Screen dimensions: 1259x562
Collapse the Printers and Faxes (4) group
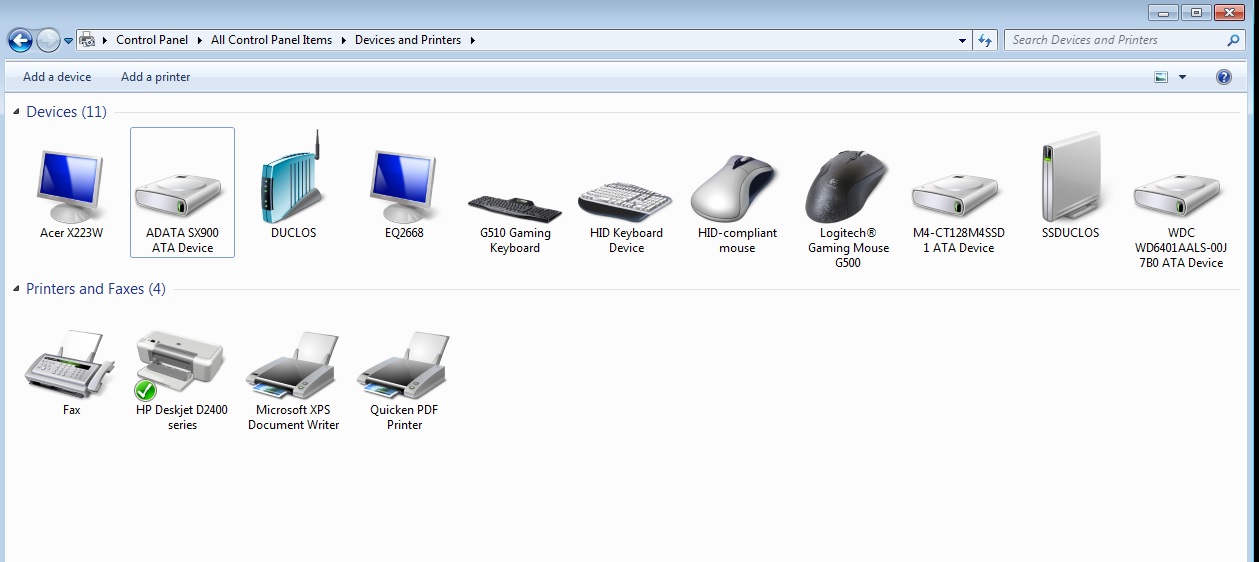pos(17,289)
